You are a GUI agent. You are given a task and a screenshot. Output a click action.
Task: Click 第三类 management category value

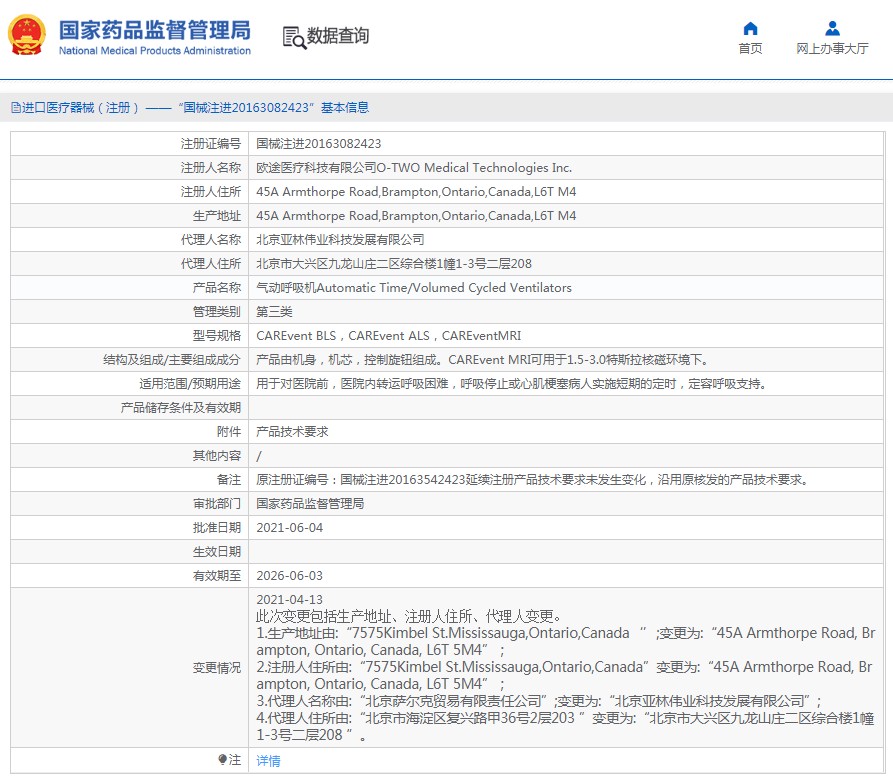point(274,311)
